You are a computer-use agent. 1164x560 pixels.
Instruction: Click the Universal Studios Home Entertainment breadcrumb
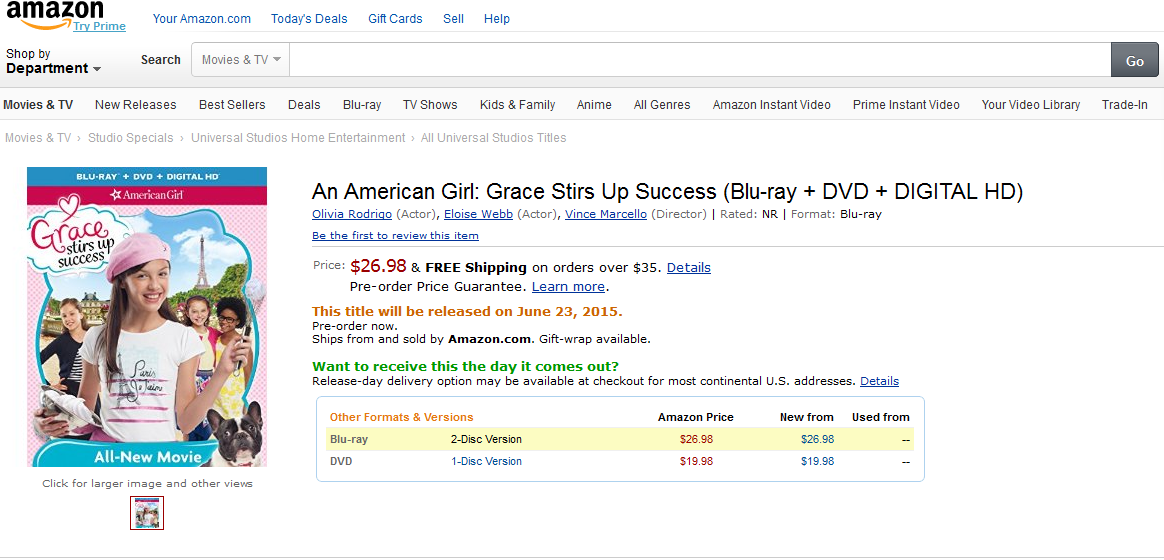pos(298,138)
